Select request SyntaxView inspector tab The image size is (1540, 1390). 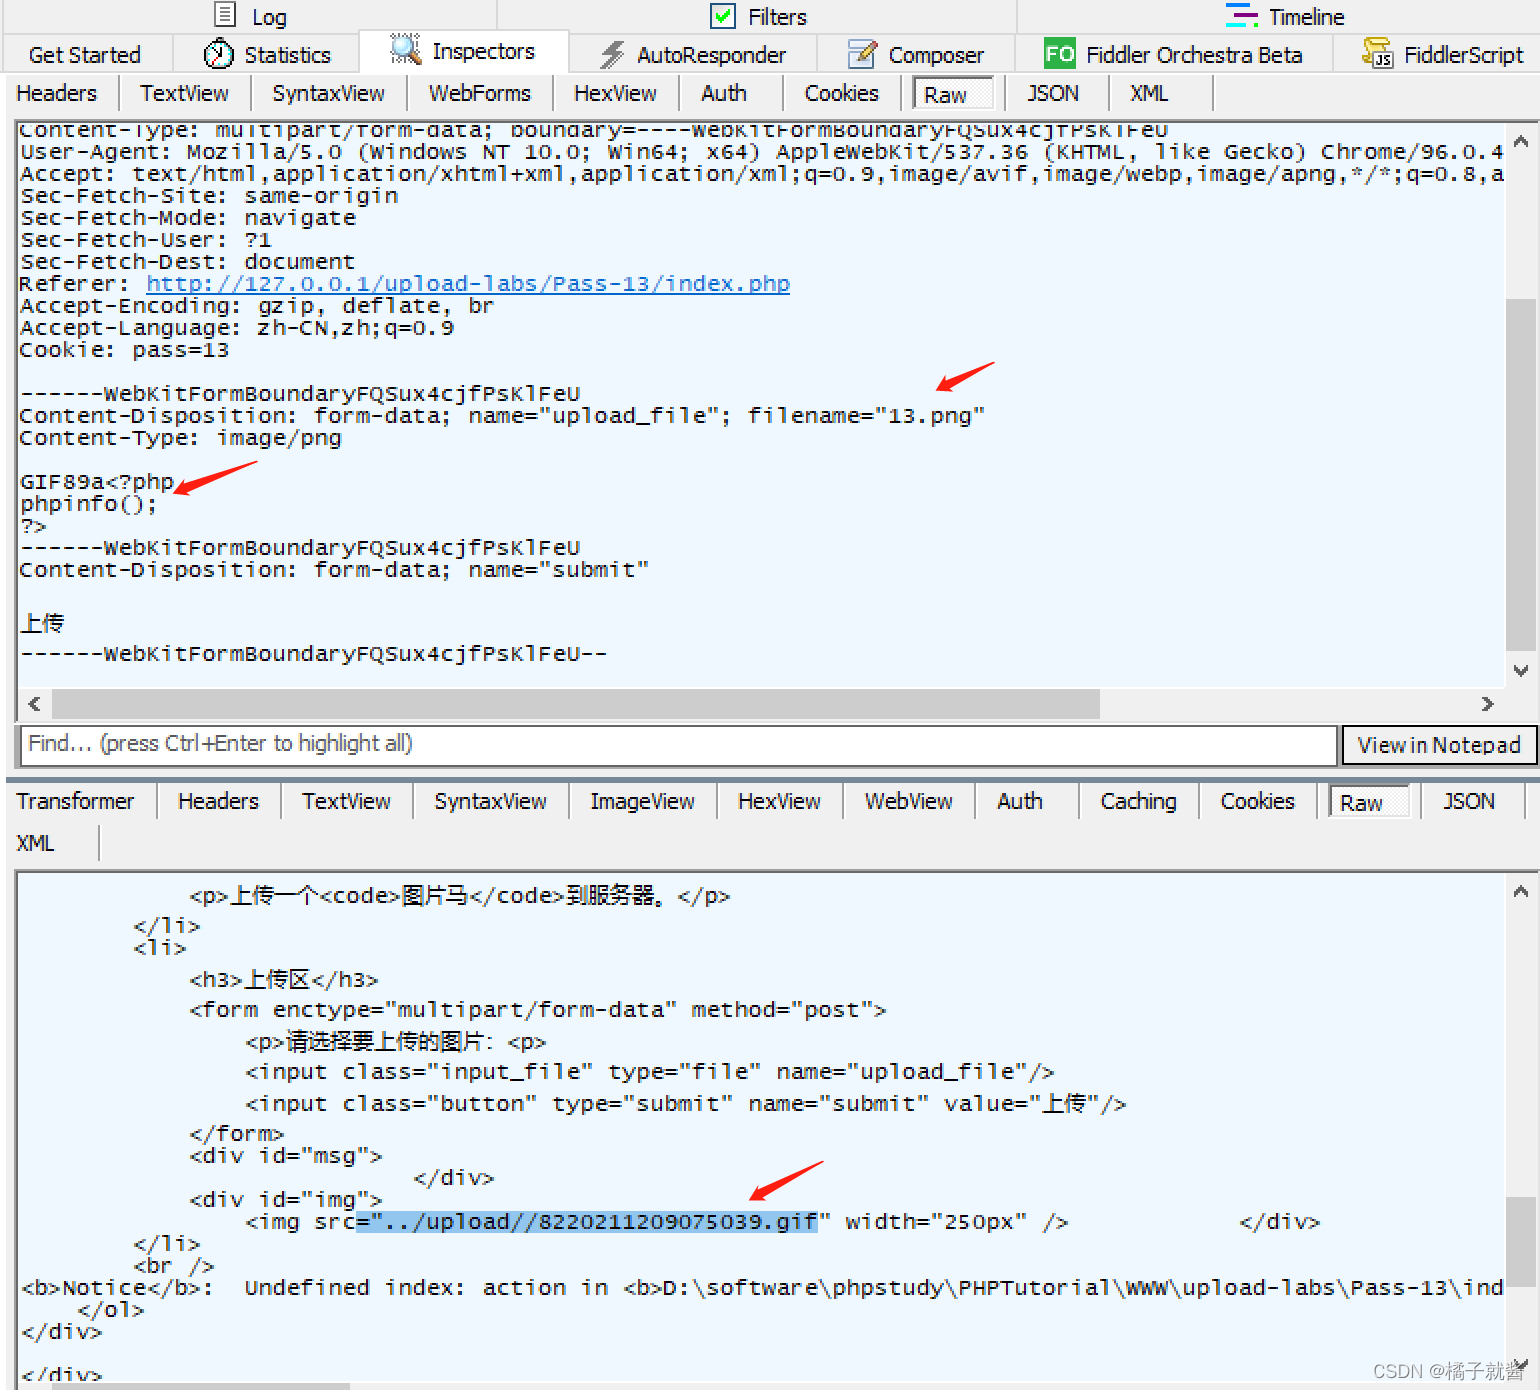[x=328, y=93]
